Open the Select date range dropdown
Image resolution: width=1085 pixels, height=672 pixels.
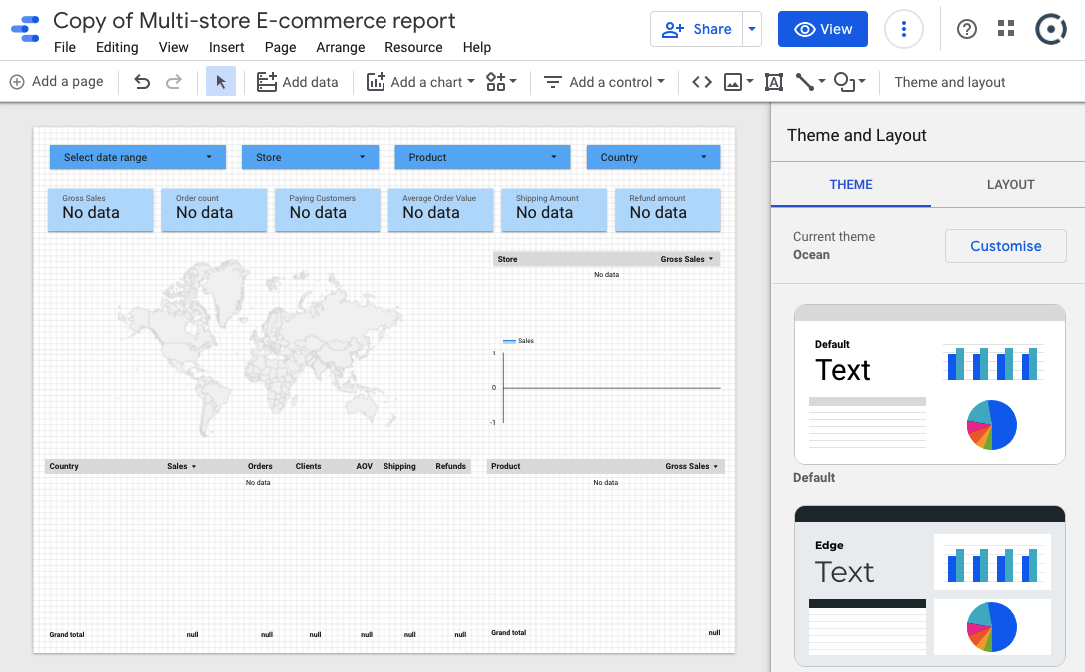[x=138, y=157]
